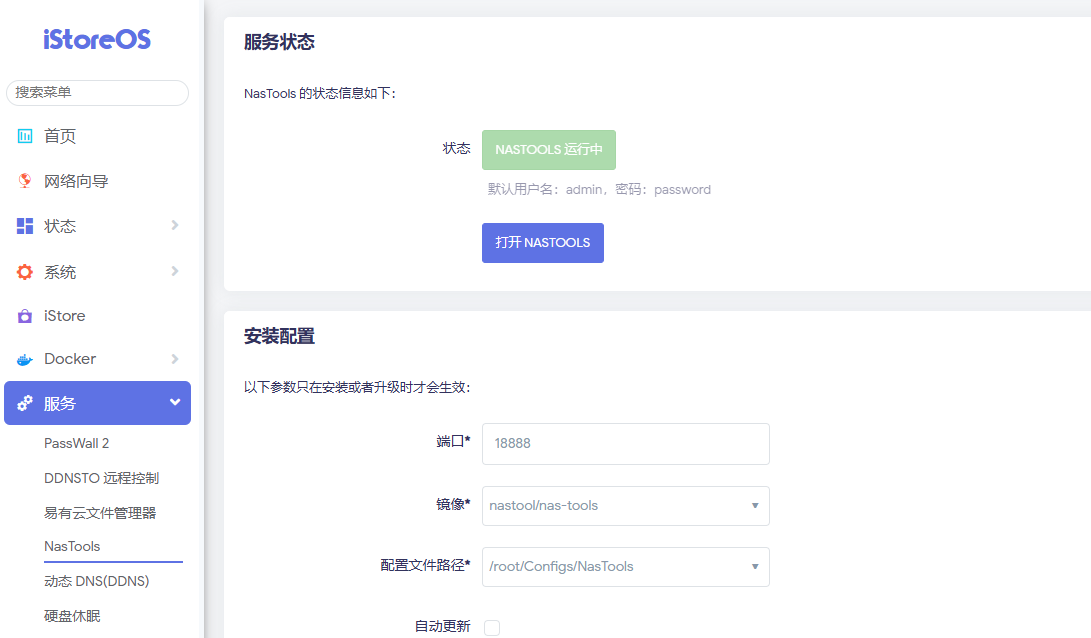1091x638 pixels.
Task: Click the 网络向导 globe icon
Action: (25, 181)
